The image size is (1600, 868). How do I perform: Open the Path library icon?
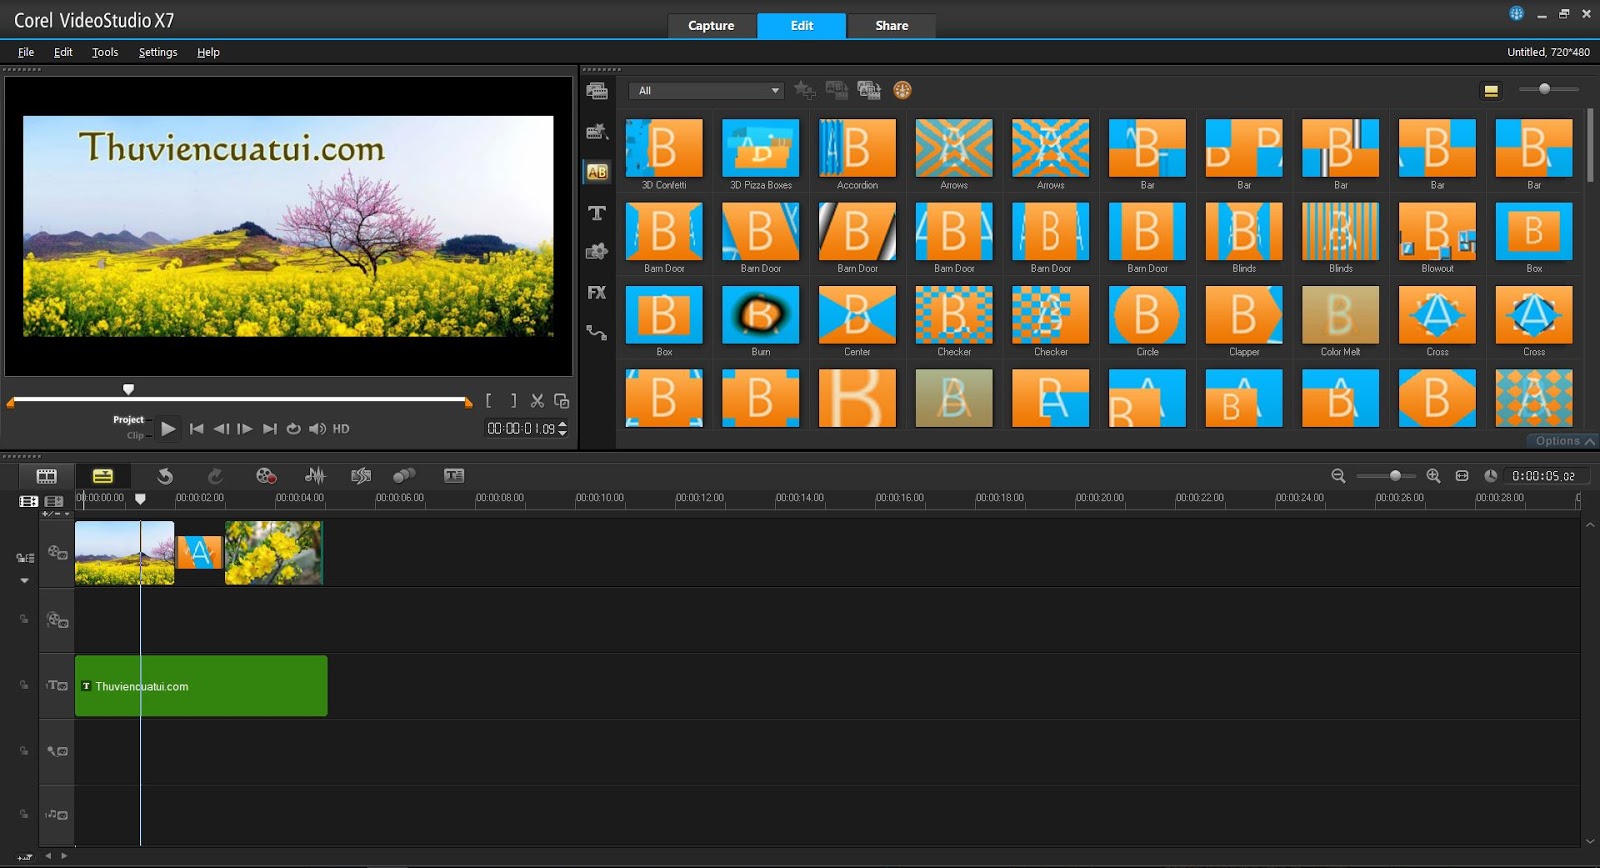597,332
